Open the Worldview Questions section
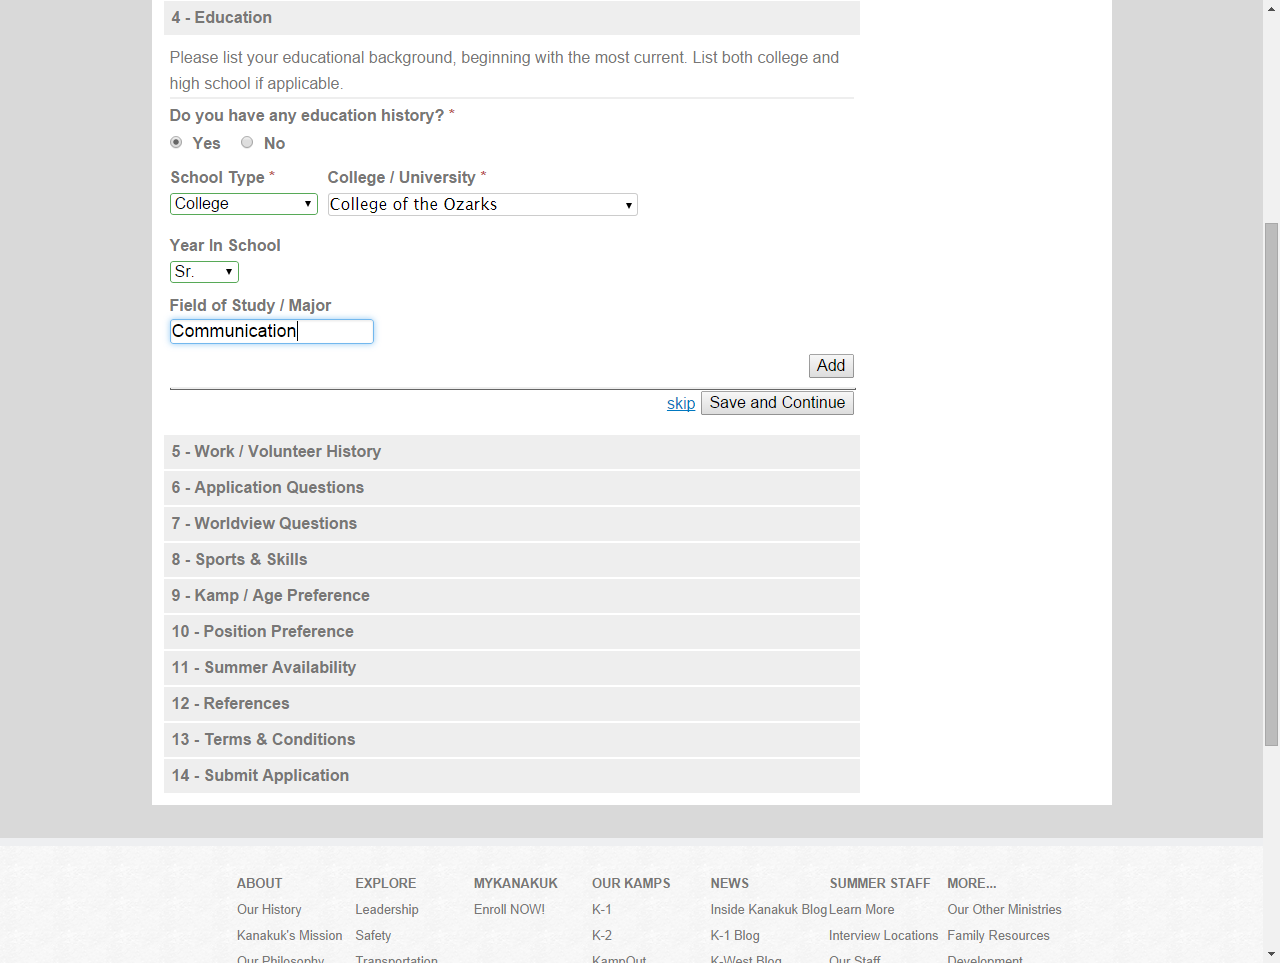 click(x=264, y=524)
